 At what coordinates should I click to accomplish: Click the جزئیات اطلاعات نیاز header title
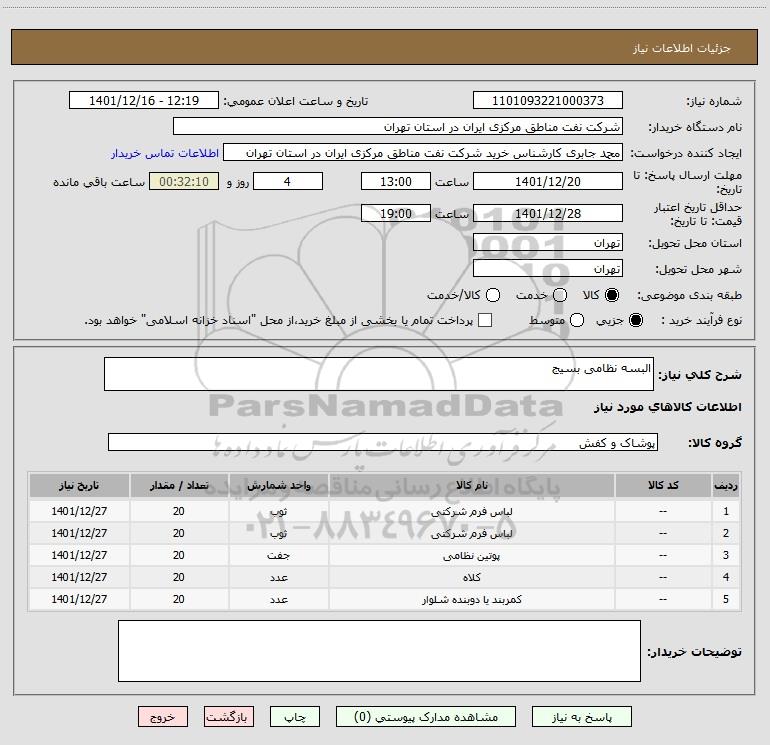click(x=681, y=48)
